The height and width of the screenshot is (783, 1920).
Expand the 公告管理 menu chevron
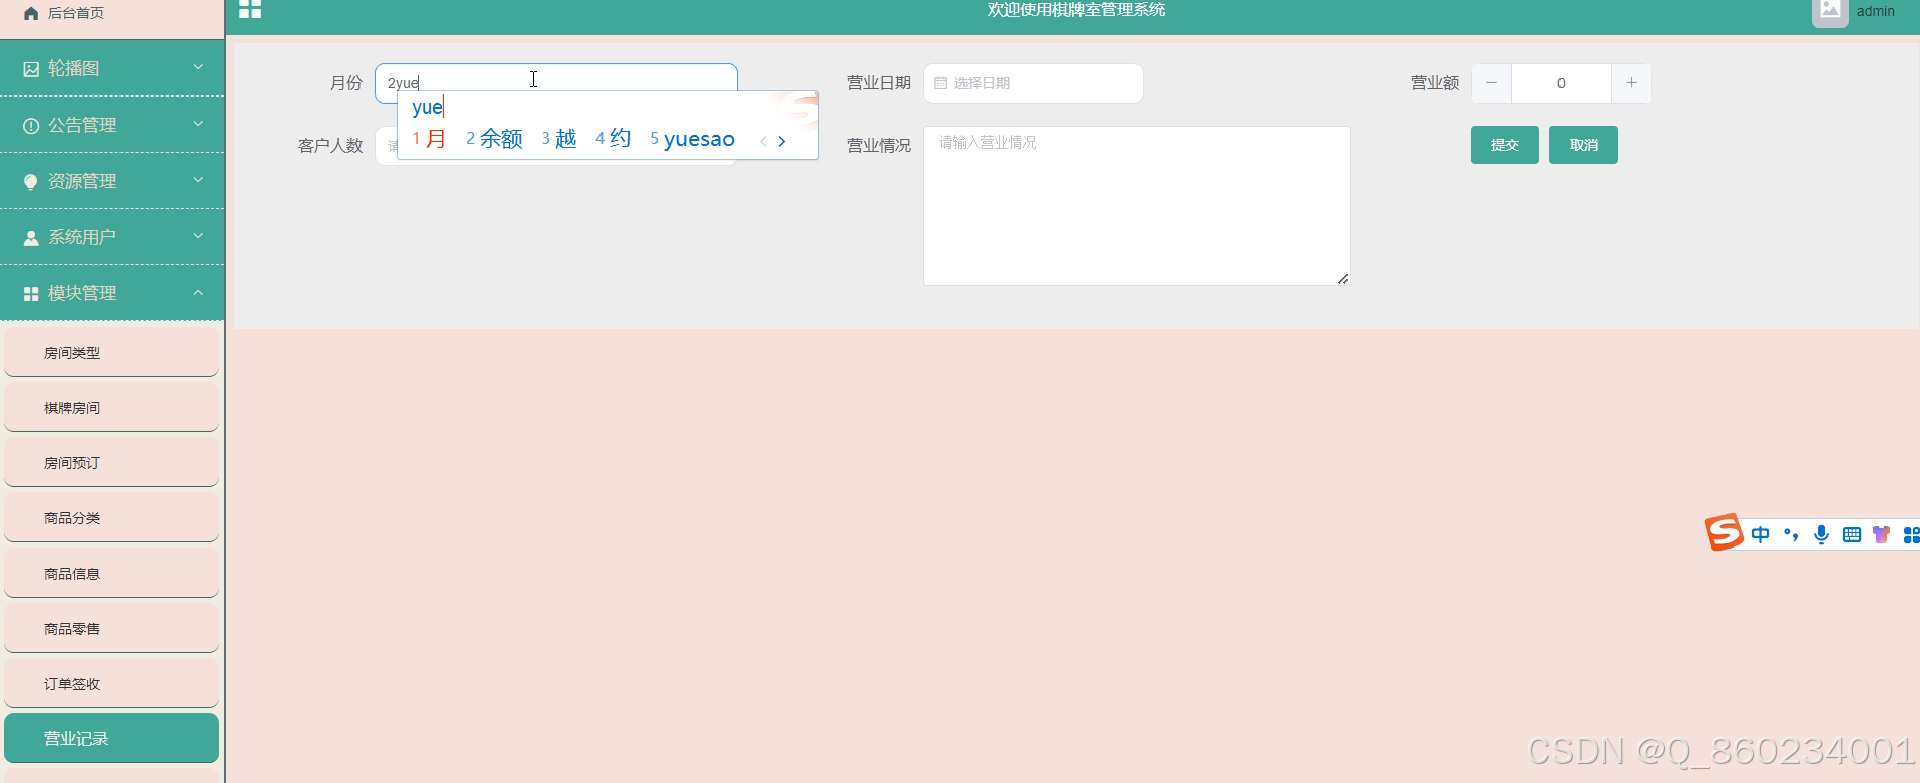coord(198,124)
